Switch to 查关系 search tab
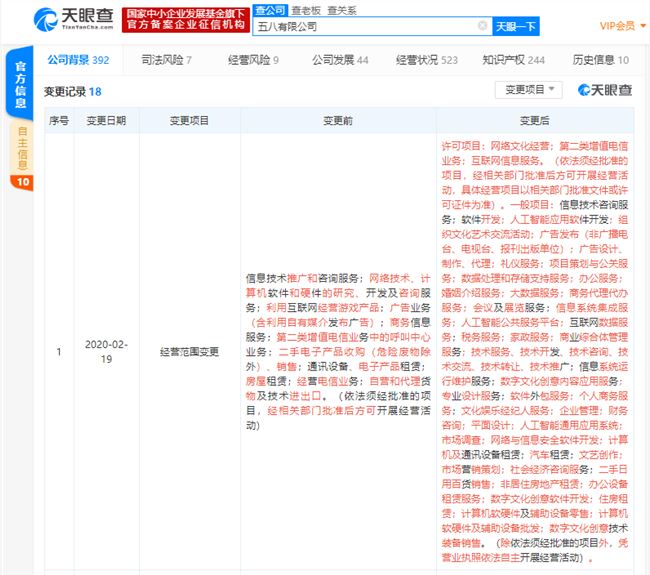The image size is (650, 575). click(342, 10)
